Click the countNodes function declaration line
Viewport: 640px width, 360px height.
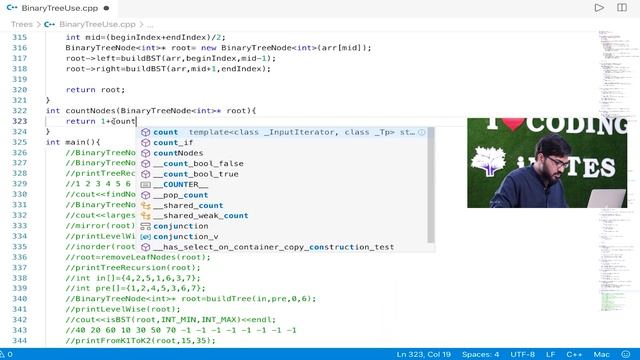151,111
